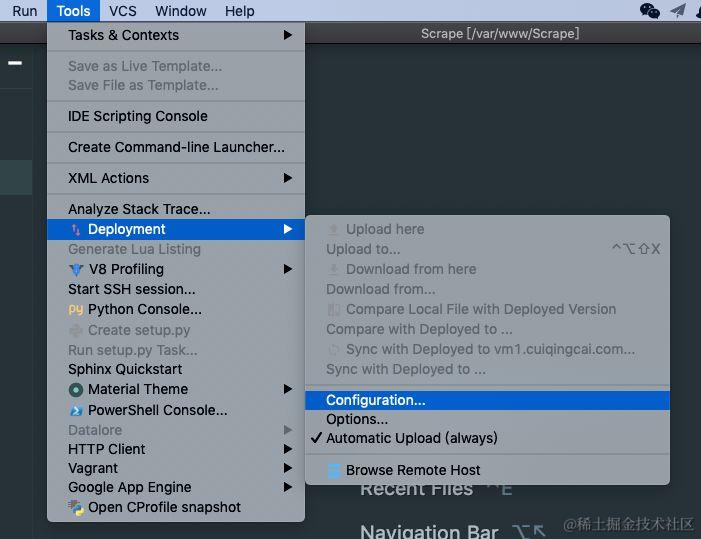Viewport: 701px width, 539px height.
Task: Open Python Console
Action: tap(176, 309)
